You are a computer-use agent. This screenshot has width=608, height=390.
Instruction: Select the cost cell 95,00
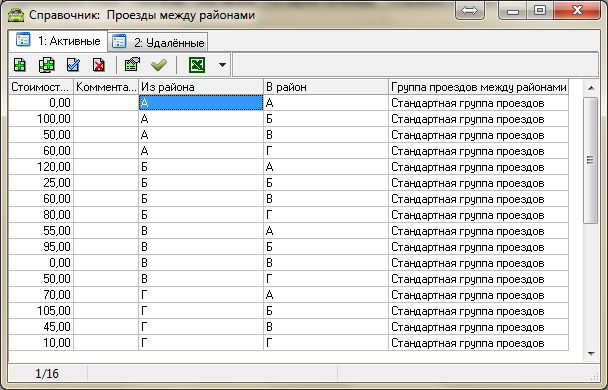point(41,247)
